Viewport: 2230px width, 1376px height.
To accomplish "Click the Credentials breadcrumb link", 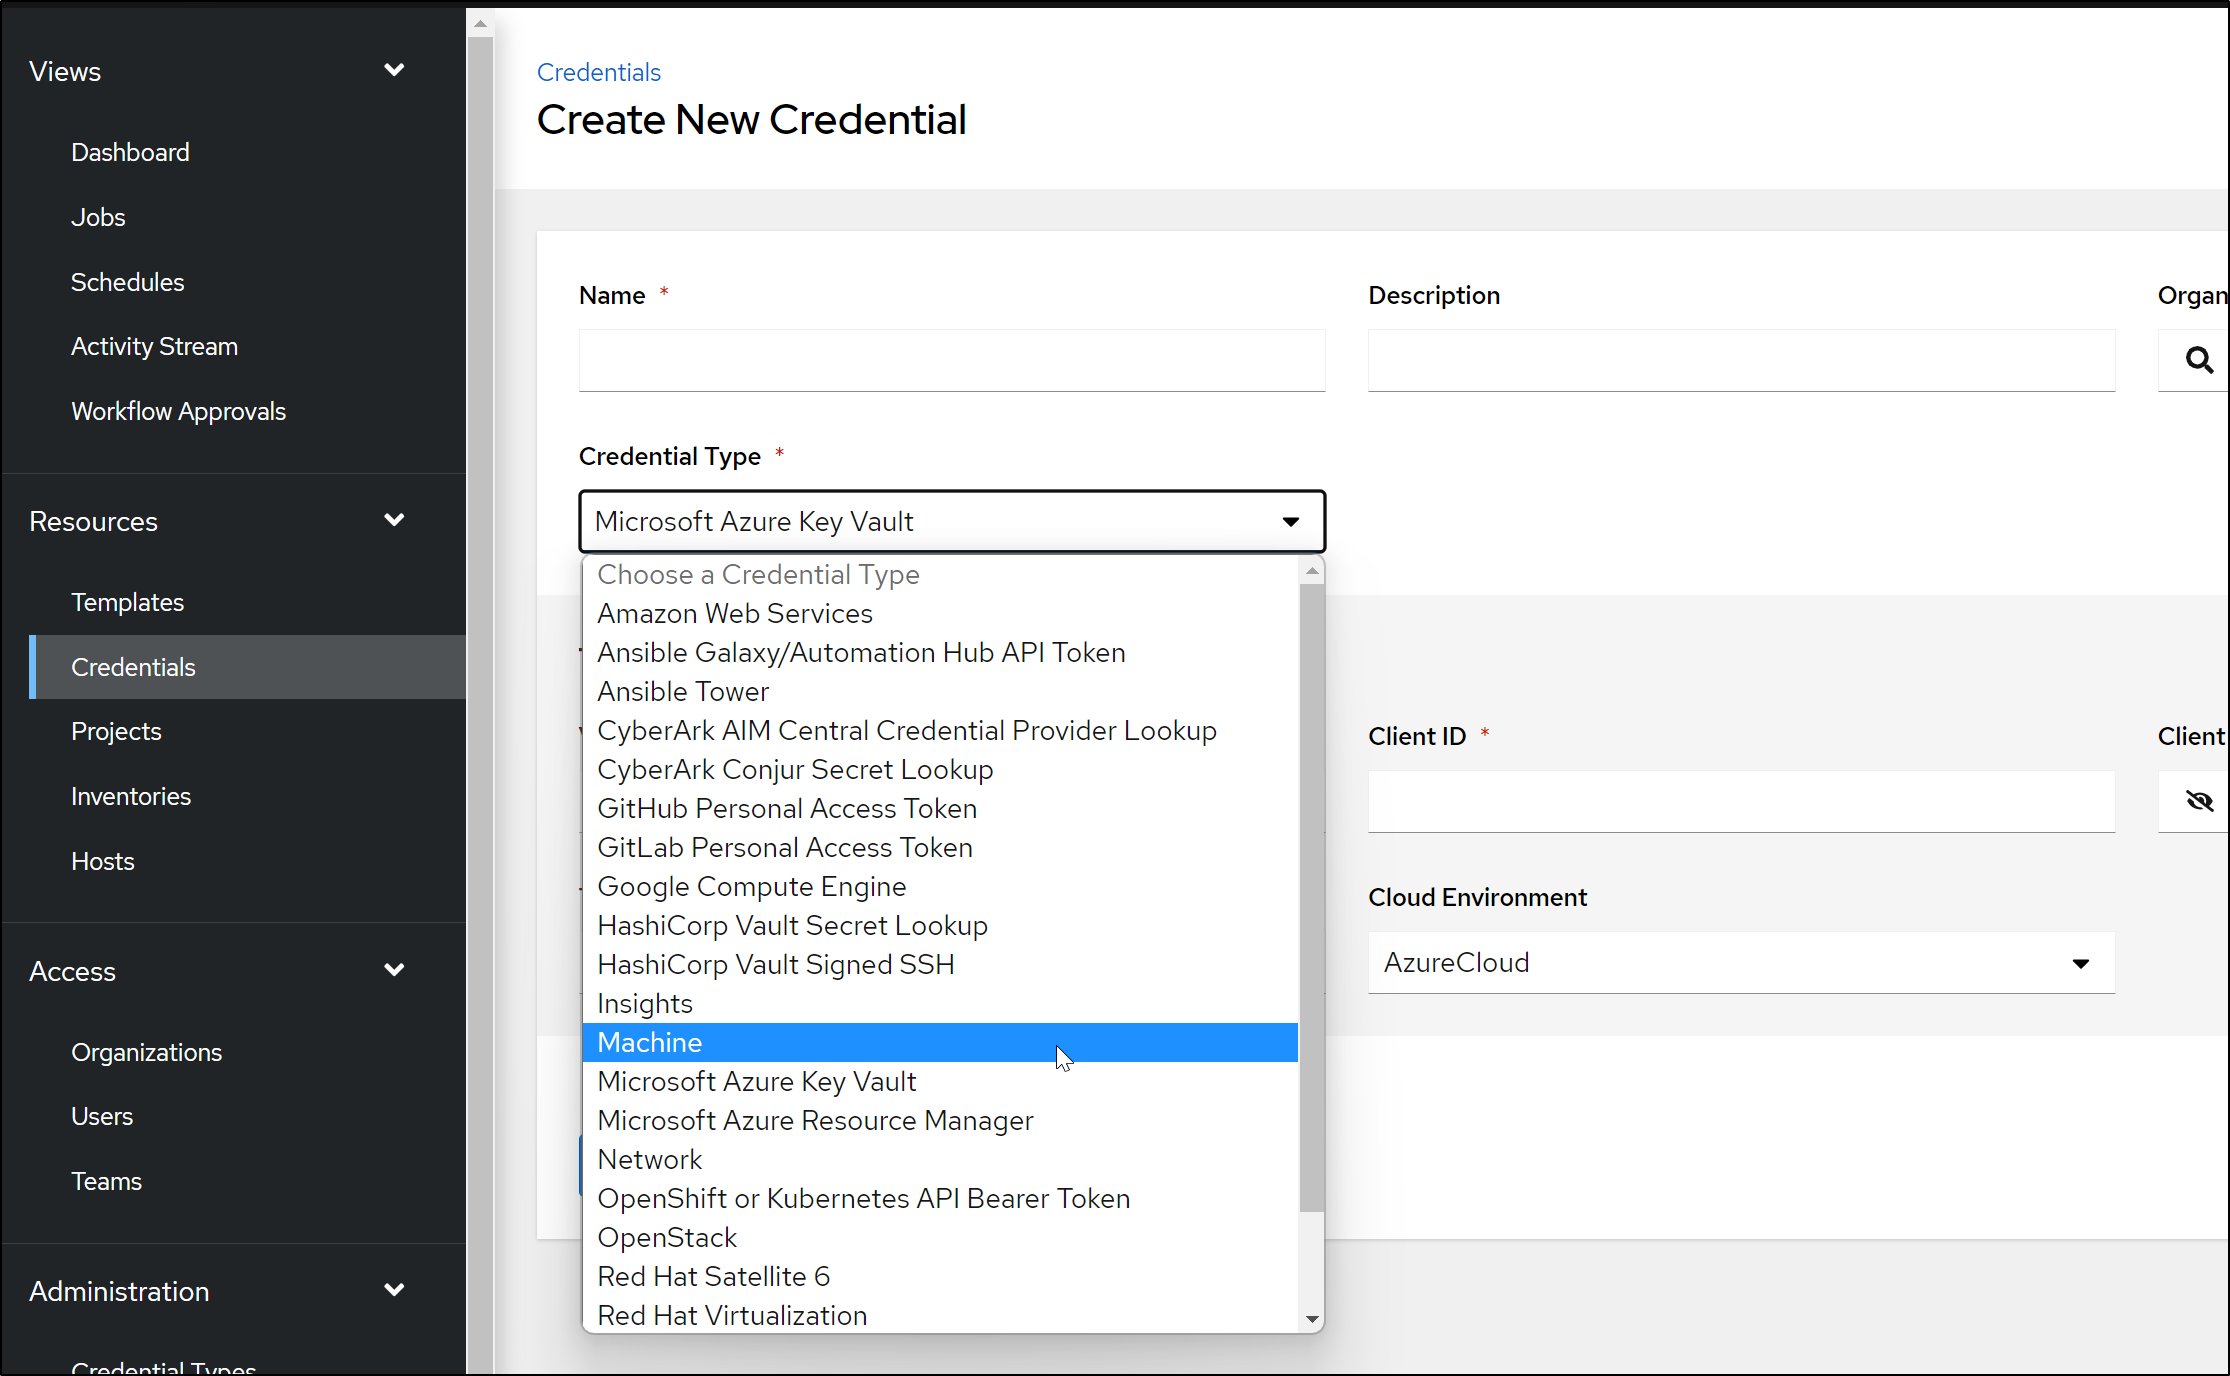I will (598, 72).
